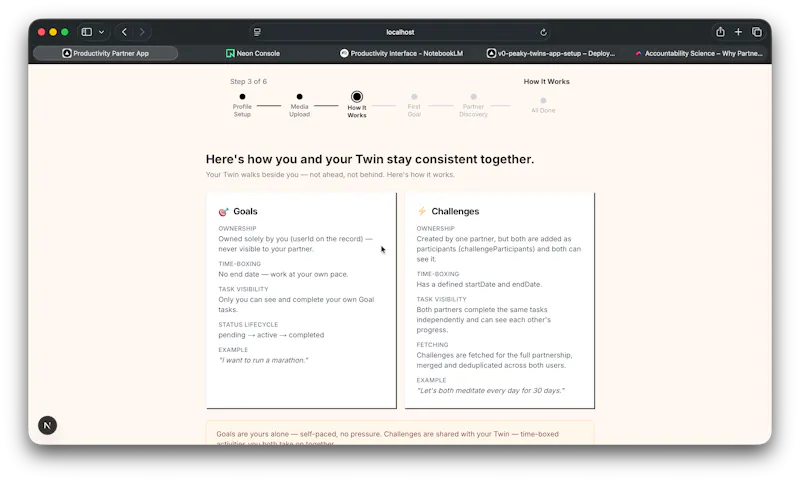Click the Partner Discovery step dot
This screenshot has width=800, height=482.
click(x=473, y=96)
